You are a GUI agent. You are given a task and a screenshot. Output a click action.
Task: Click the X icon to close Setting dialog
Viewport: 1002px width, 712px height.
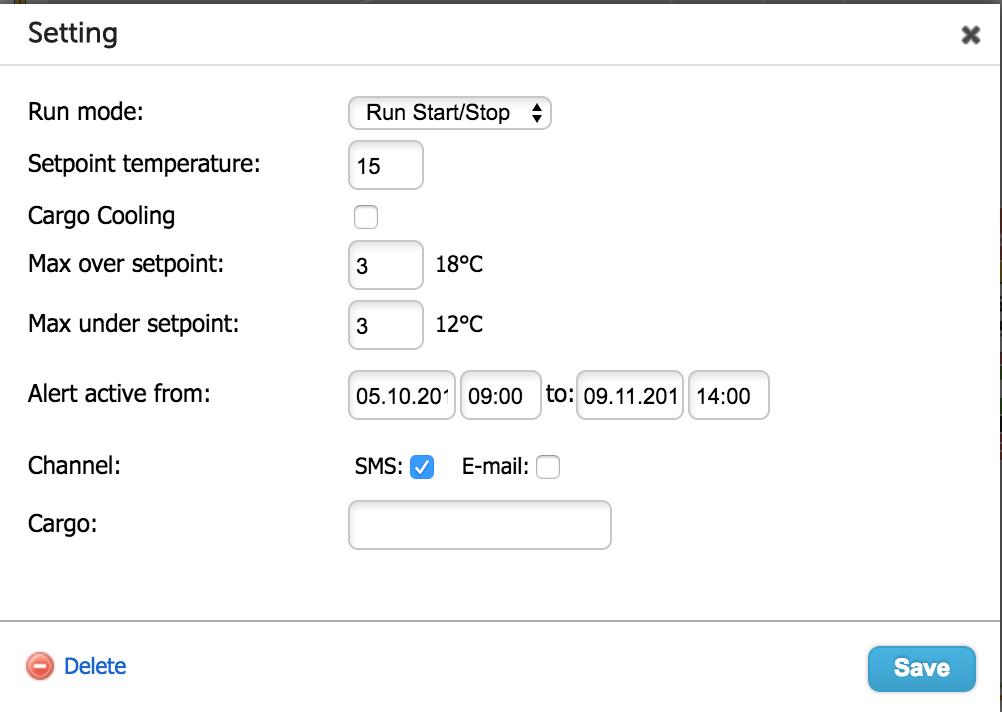(970, 34)
